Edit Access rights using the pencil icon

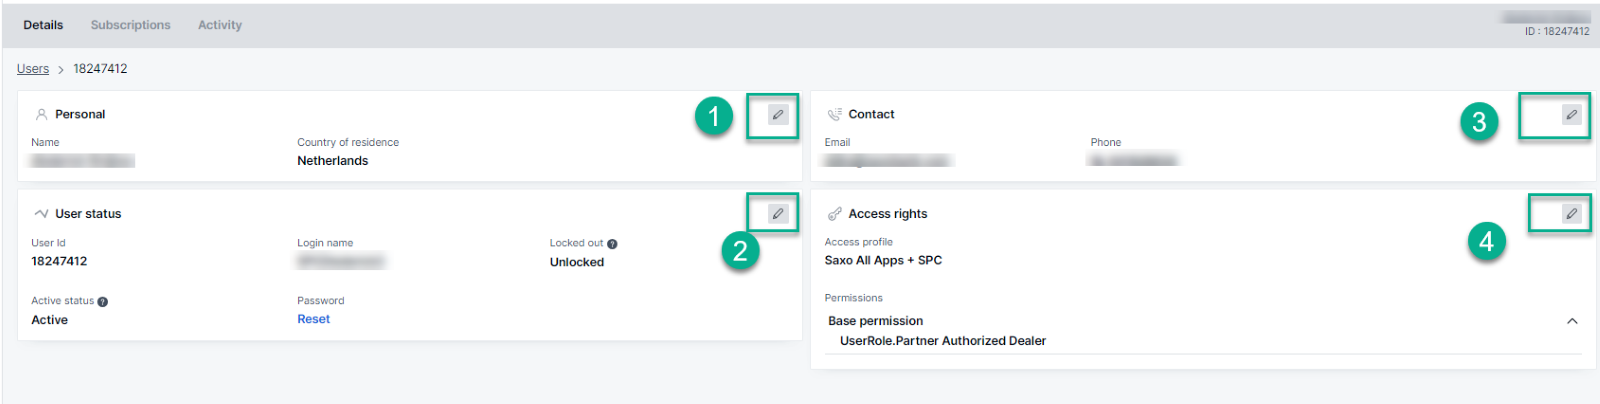click(x=1571, y=214)
